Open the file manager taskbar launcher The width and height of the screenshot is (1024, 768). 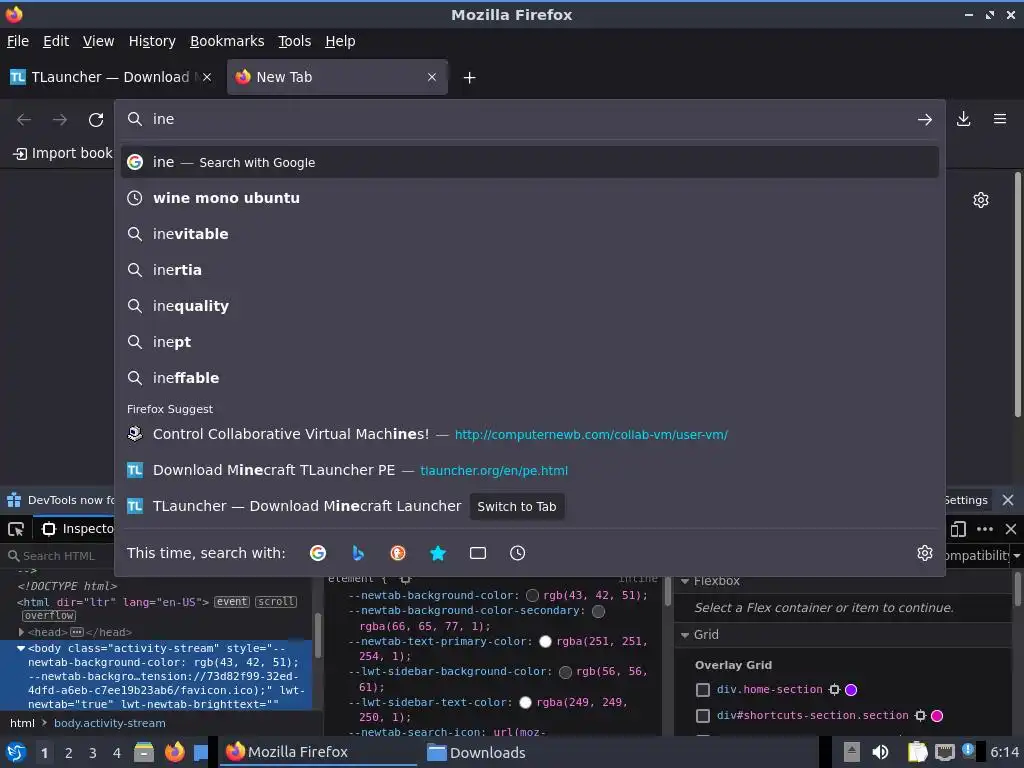144,752
